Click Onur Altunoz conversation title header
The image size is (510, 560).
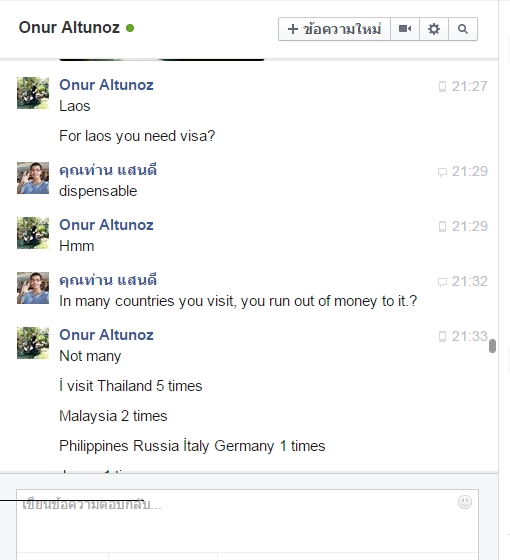click(69, 28)
